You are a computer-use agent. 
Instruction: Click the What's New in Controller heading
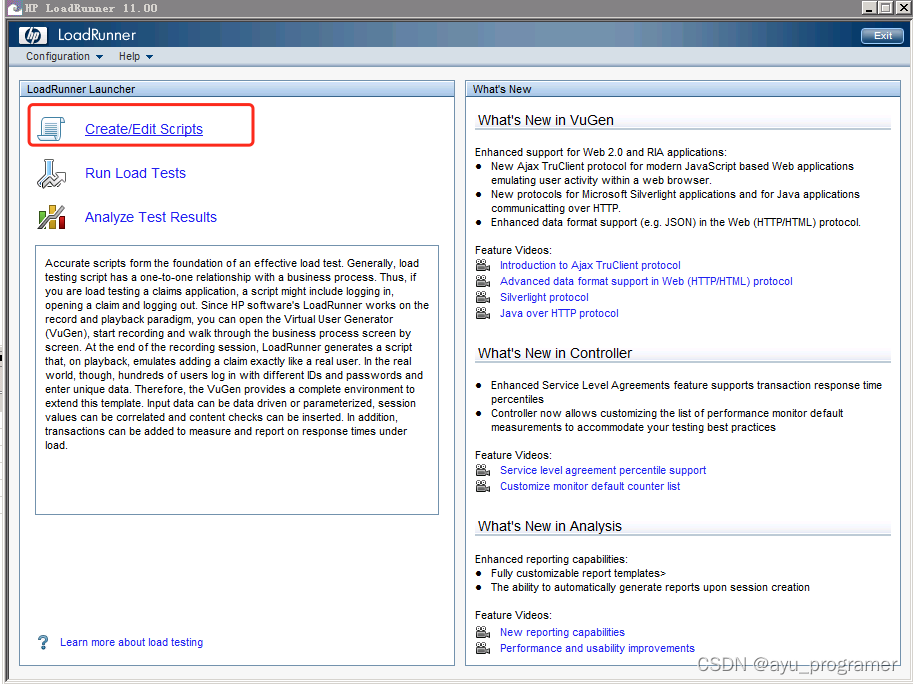click(554, 353)
